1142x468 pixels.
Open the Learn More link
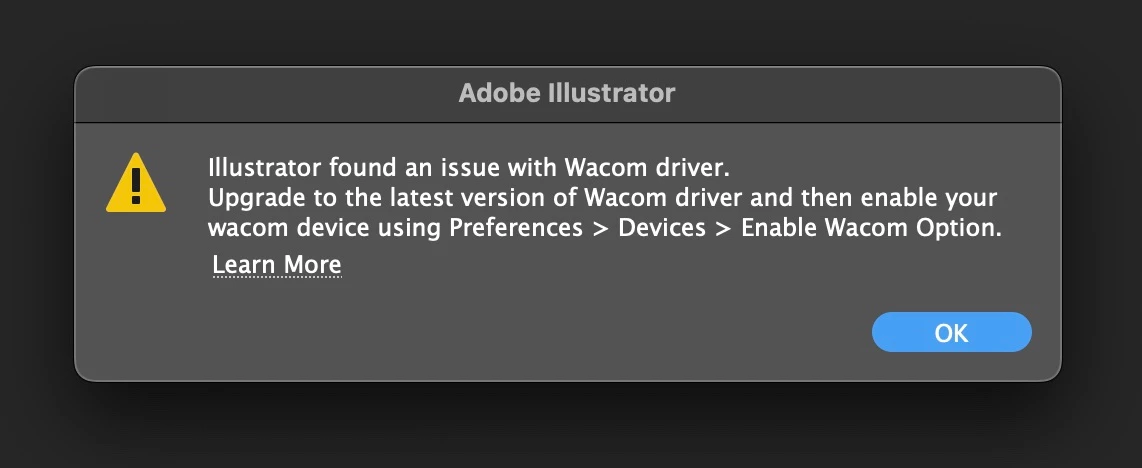277,265
